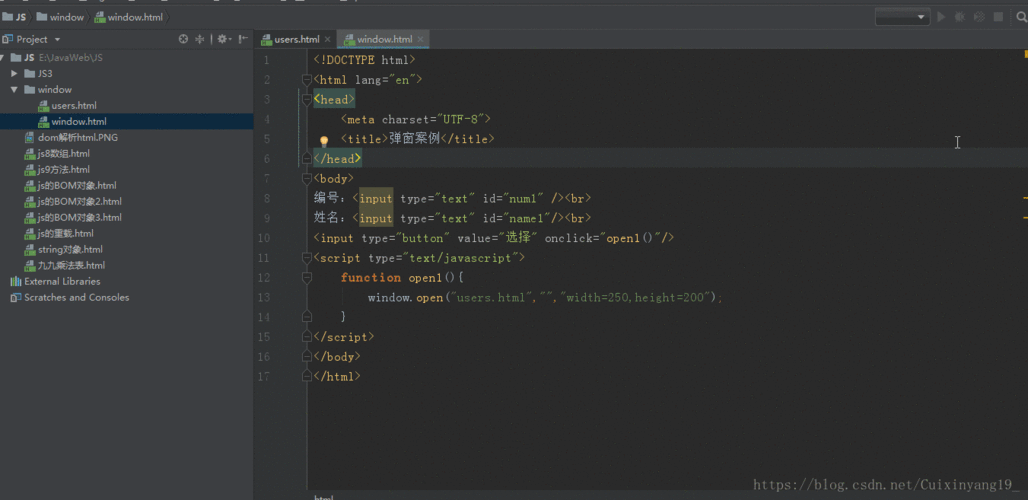The height and width of the screenshot is (500, 1028).
Task: Run with coverage icon
Action: click(979, 17)
